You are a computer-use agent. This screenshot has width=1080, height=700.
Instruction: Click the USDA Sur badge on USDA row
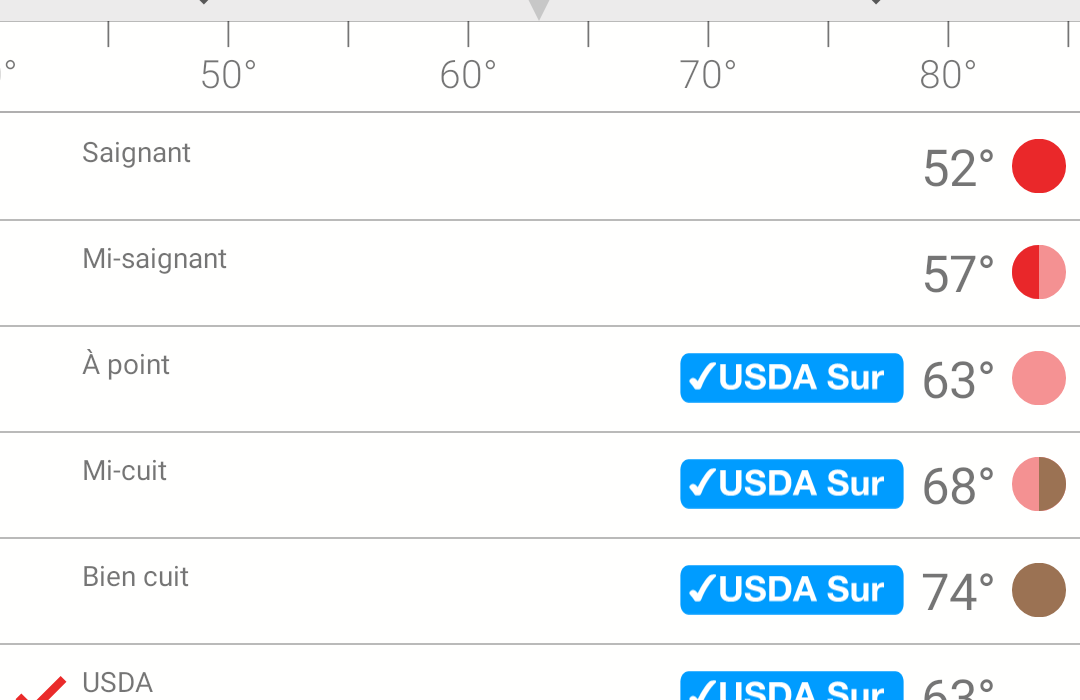[791, 686]
